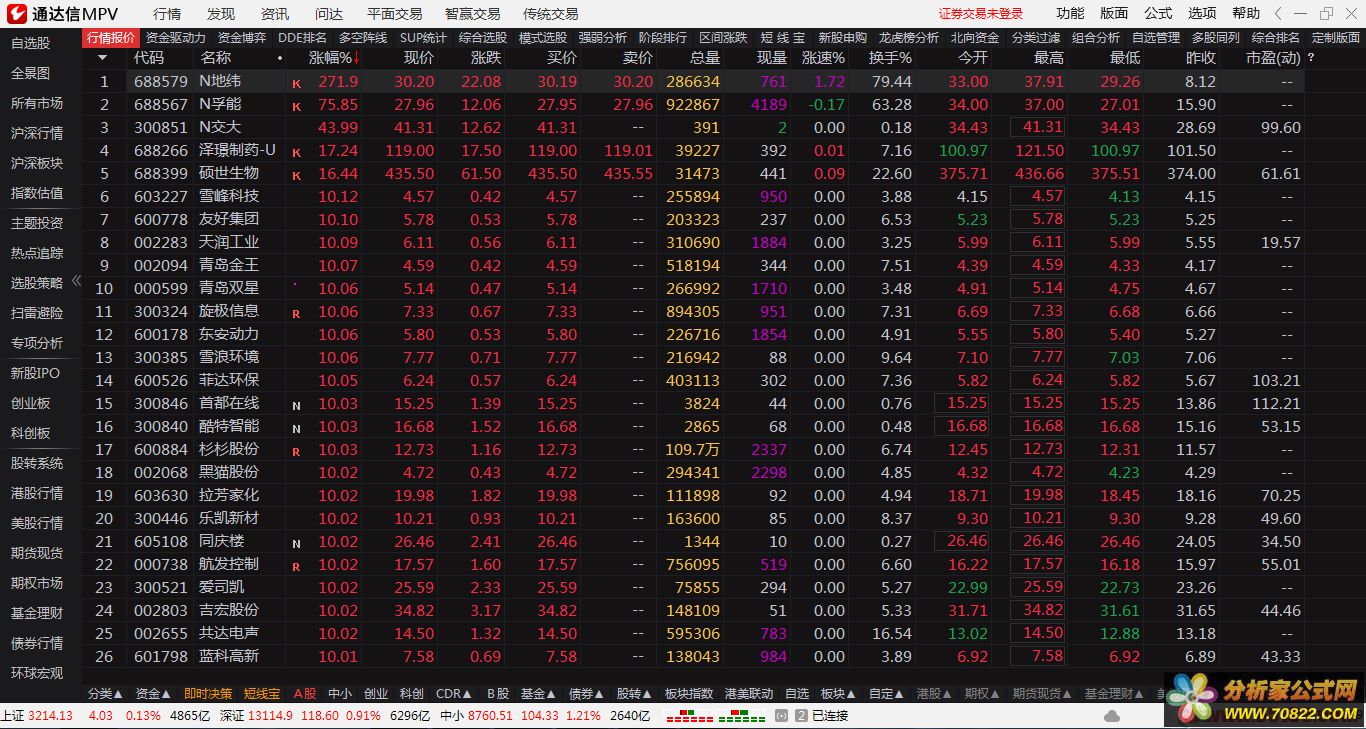Open the question mark help in column header
Image resolution: width=1366 pixels, height=729 pixels.
[x=1311, y=58]
